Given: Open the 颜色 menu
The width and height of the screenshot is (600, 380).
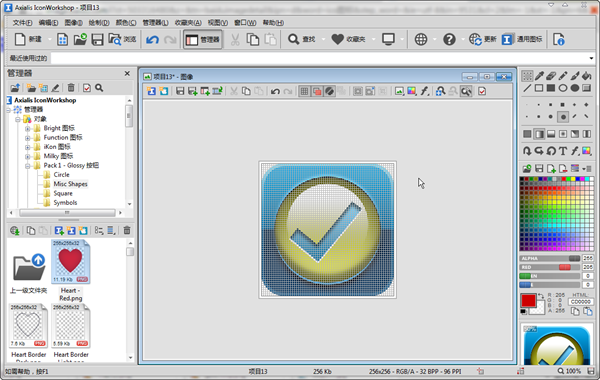Looking at the screenshot, I should [126, 23].
